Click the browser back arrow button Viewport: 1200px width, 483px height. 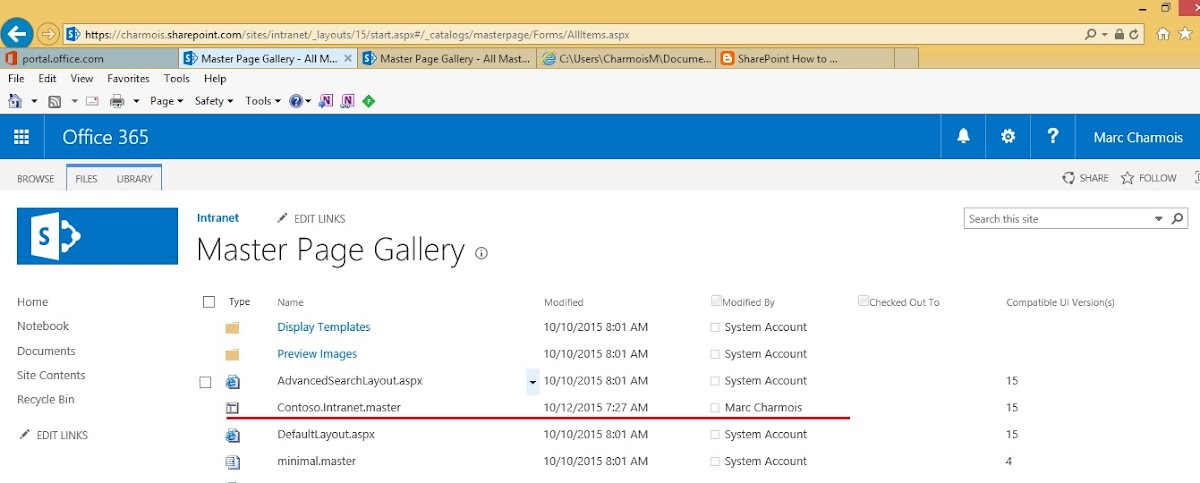[18, 34]
